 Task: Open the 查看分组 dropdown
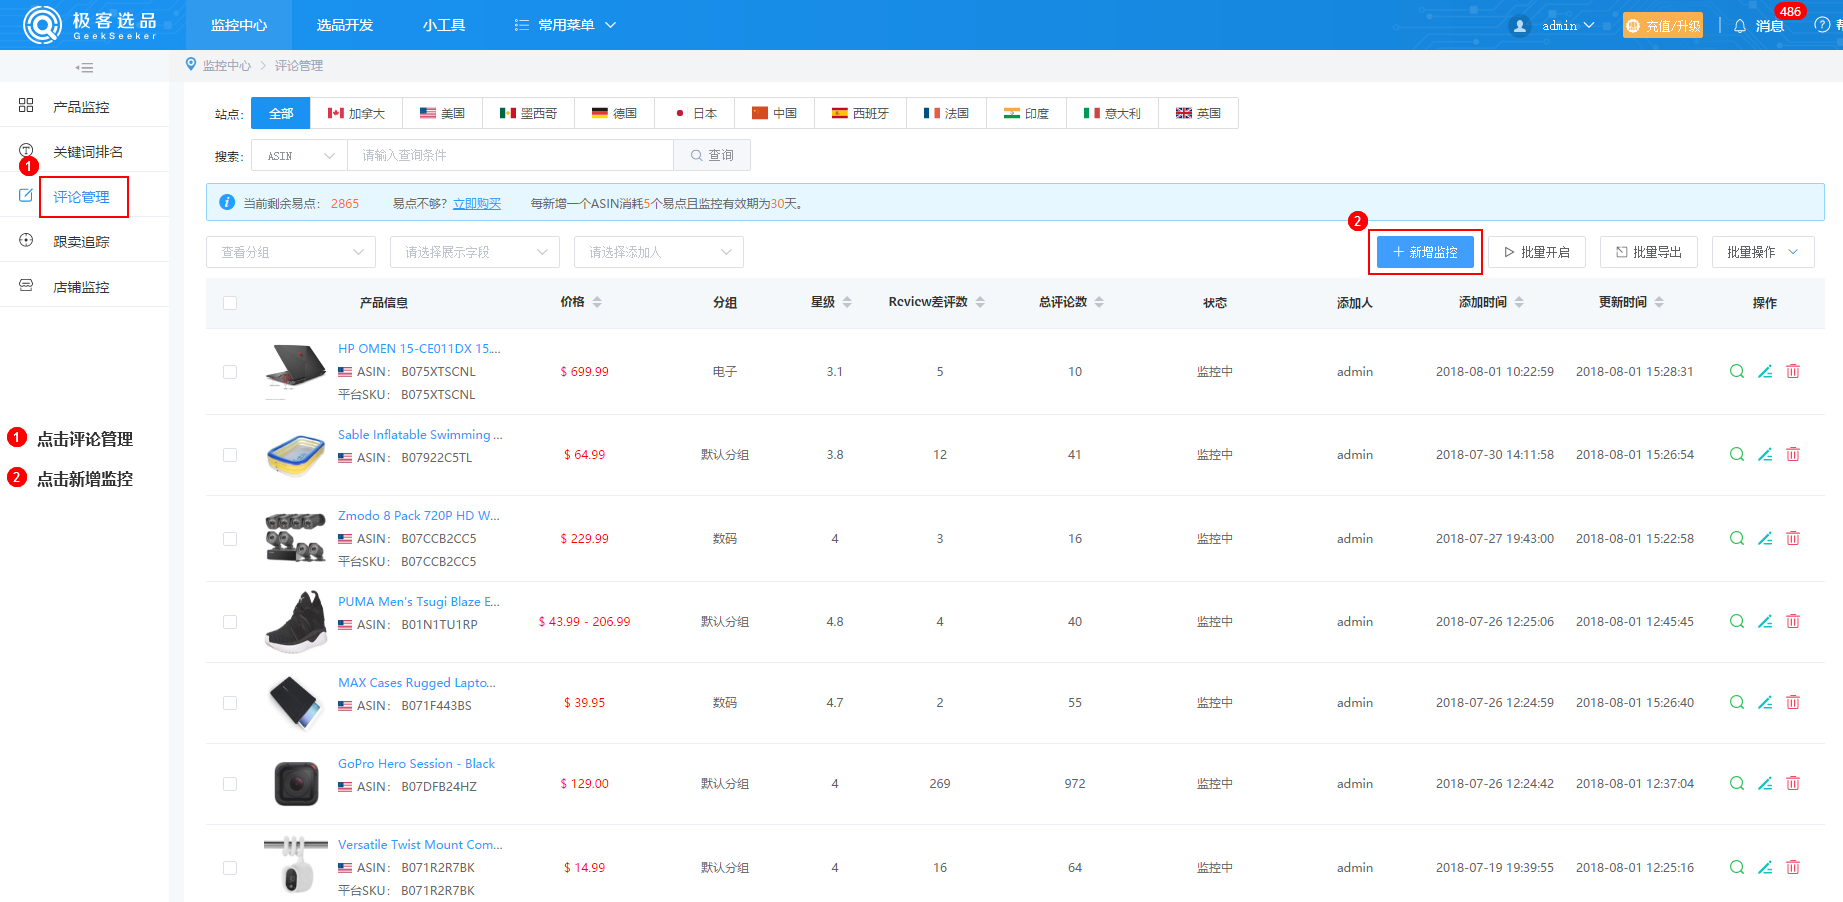point(291,252)
